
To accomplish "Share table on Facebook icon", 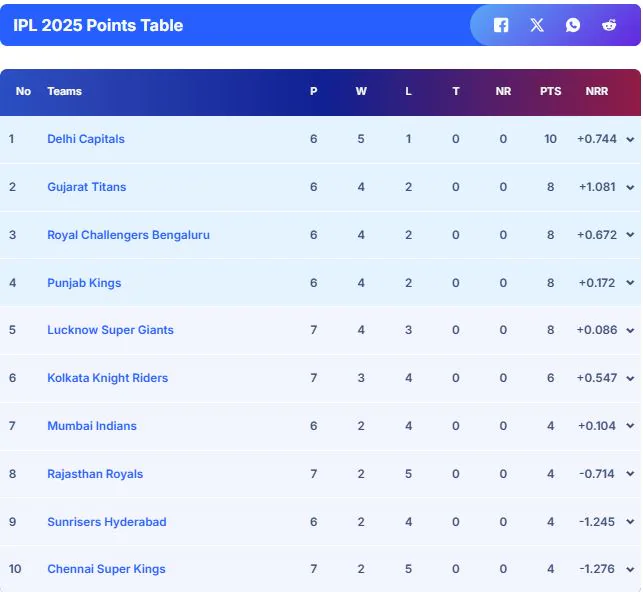I will (x=501, y=25).
